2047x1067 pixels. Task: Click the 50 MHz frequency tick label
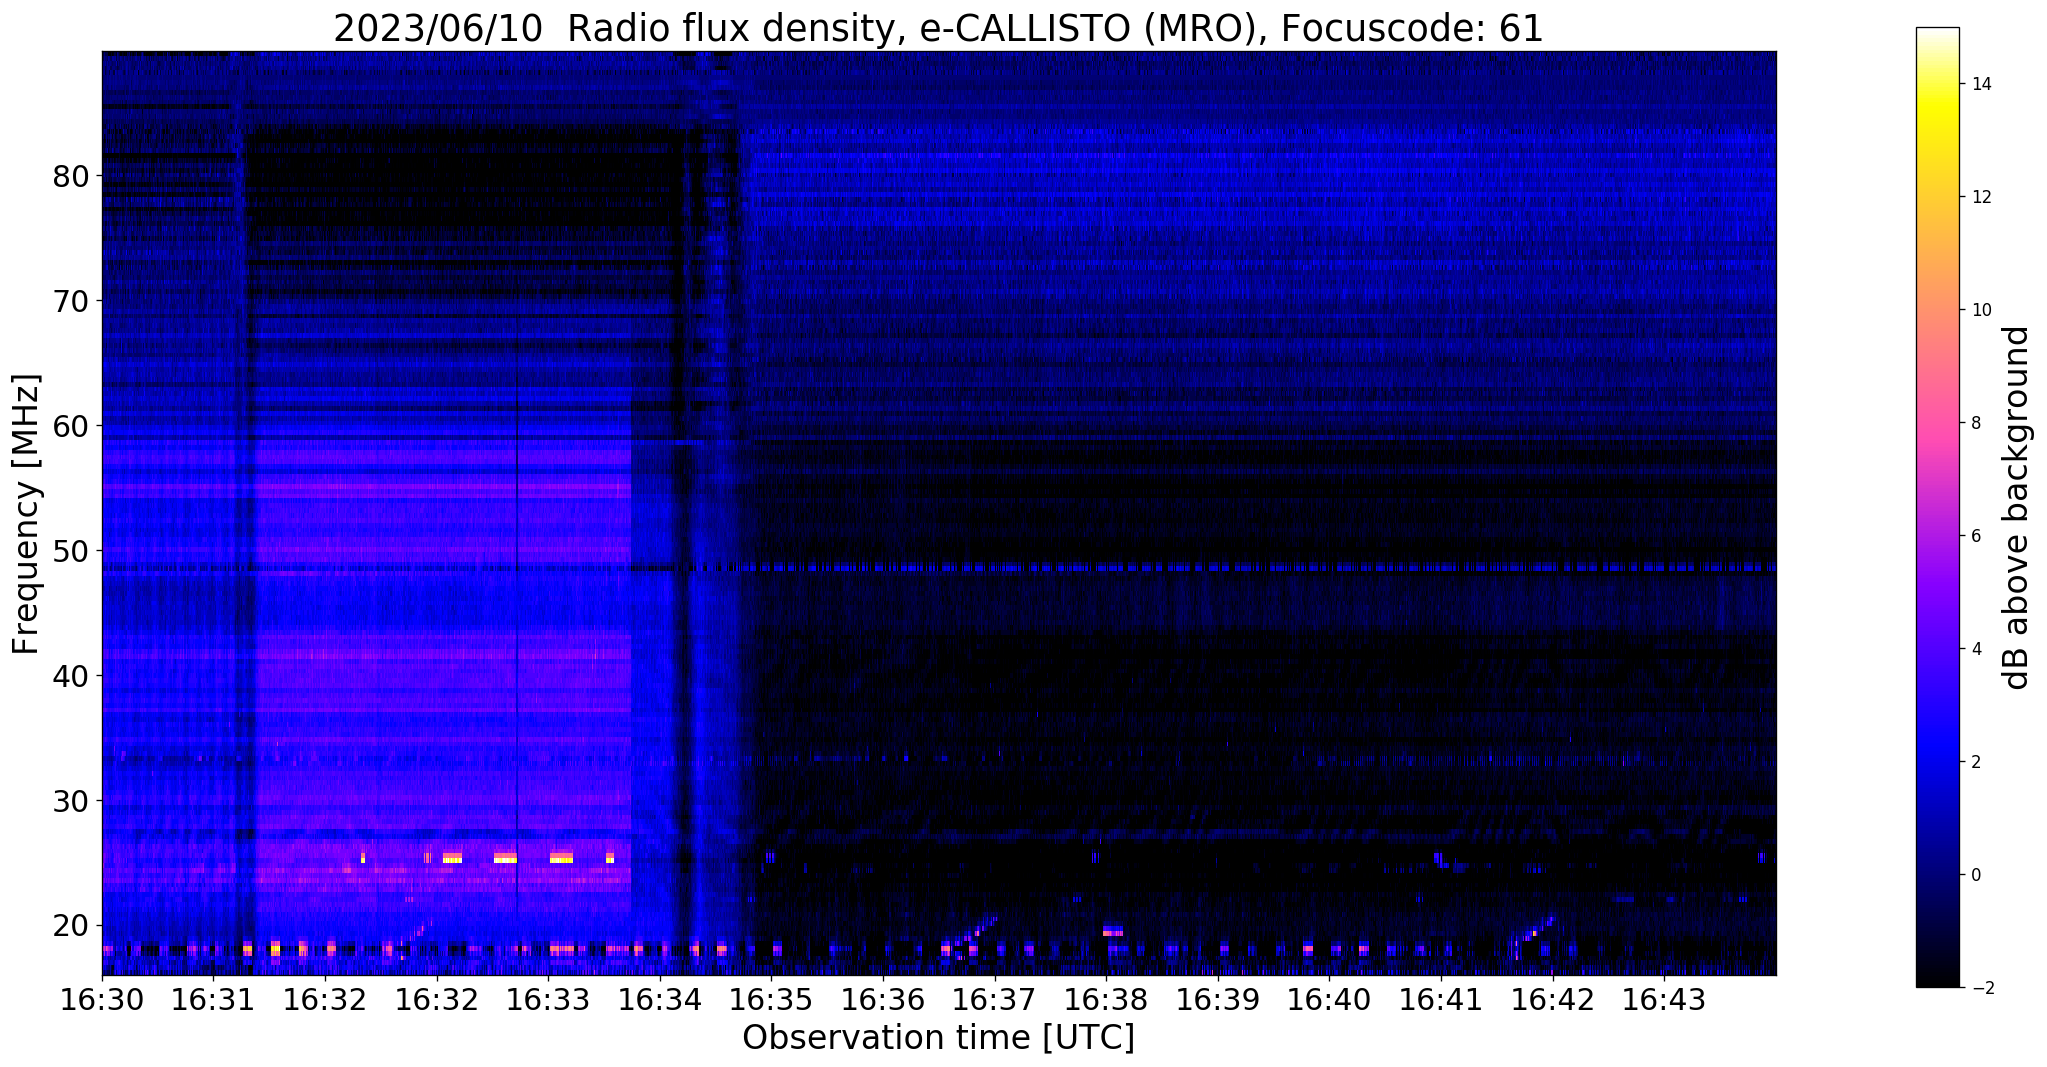point(72,551)
